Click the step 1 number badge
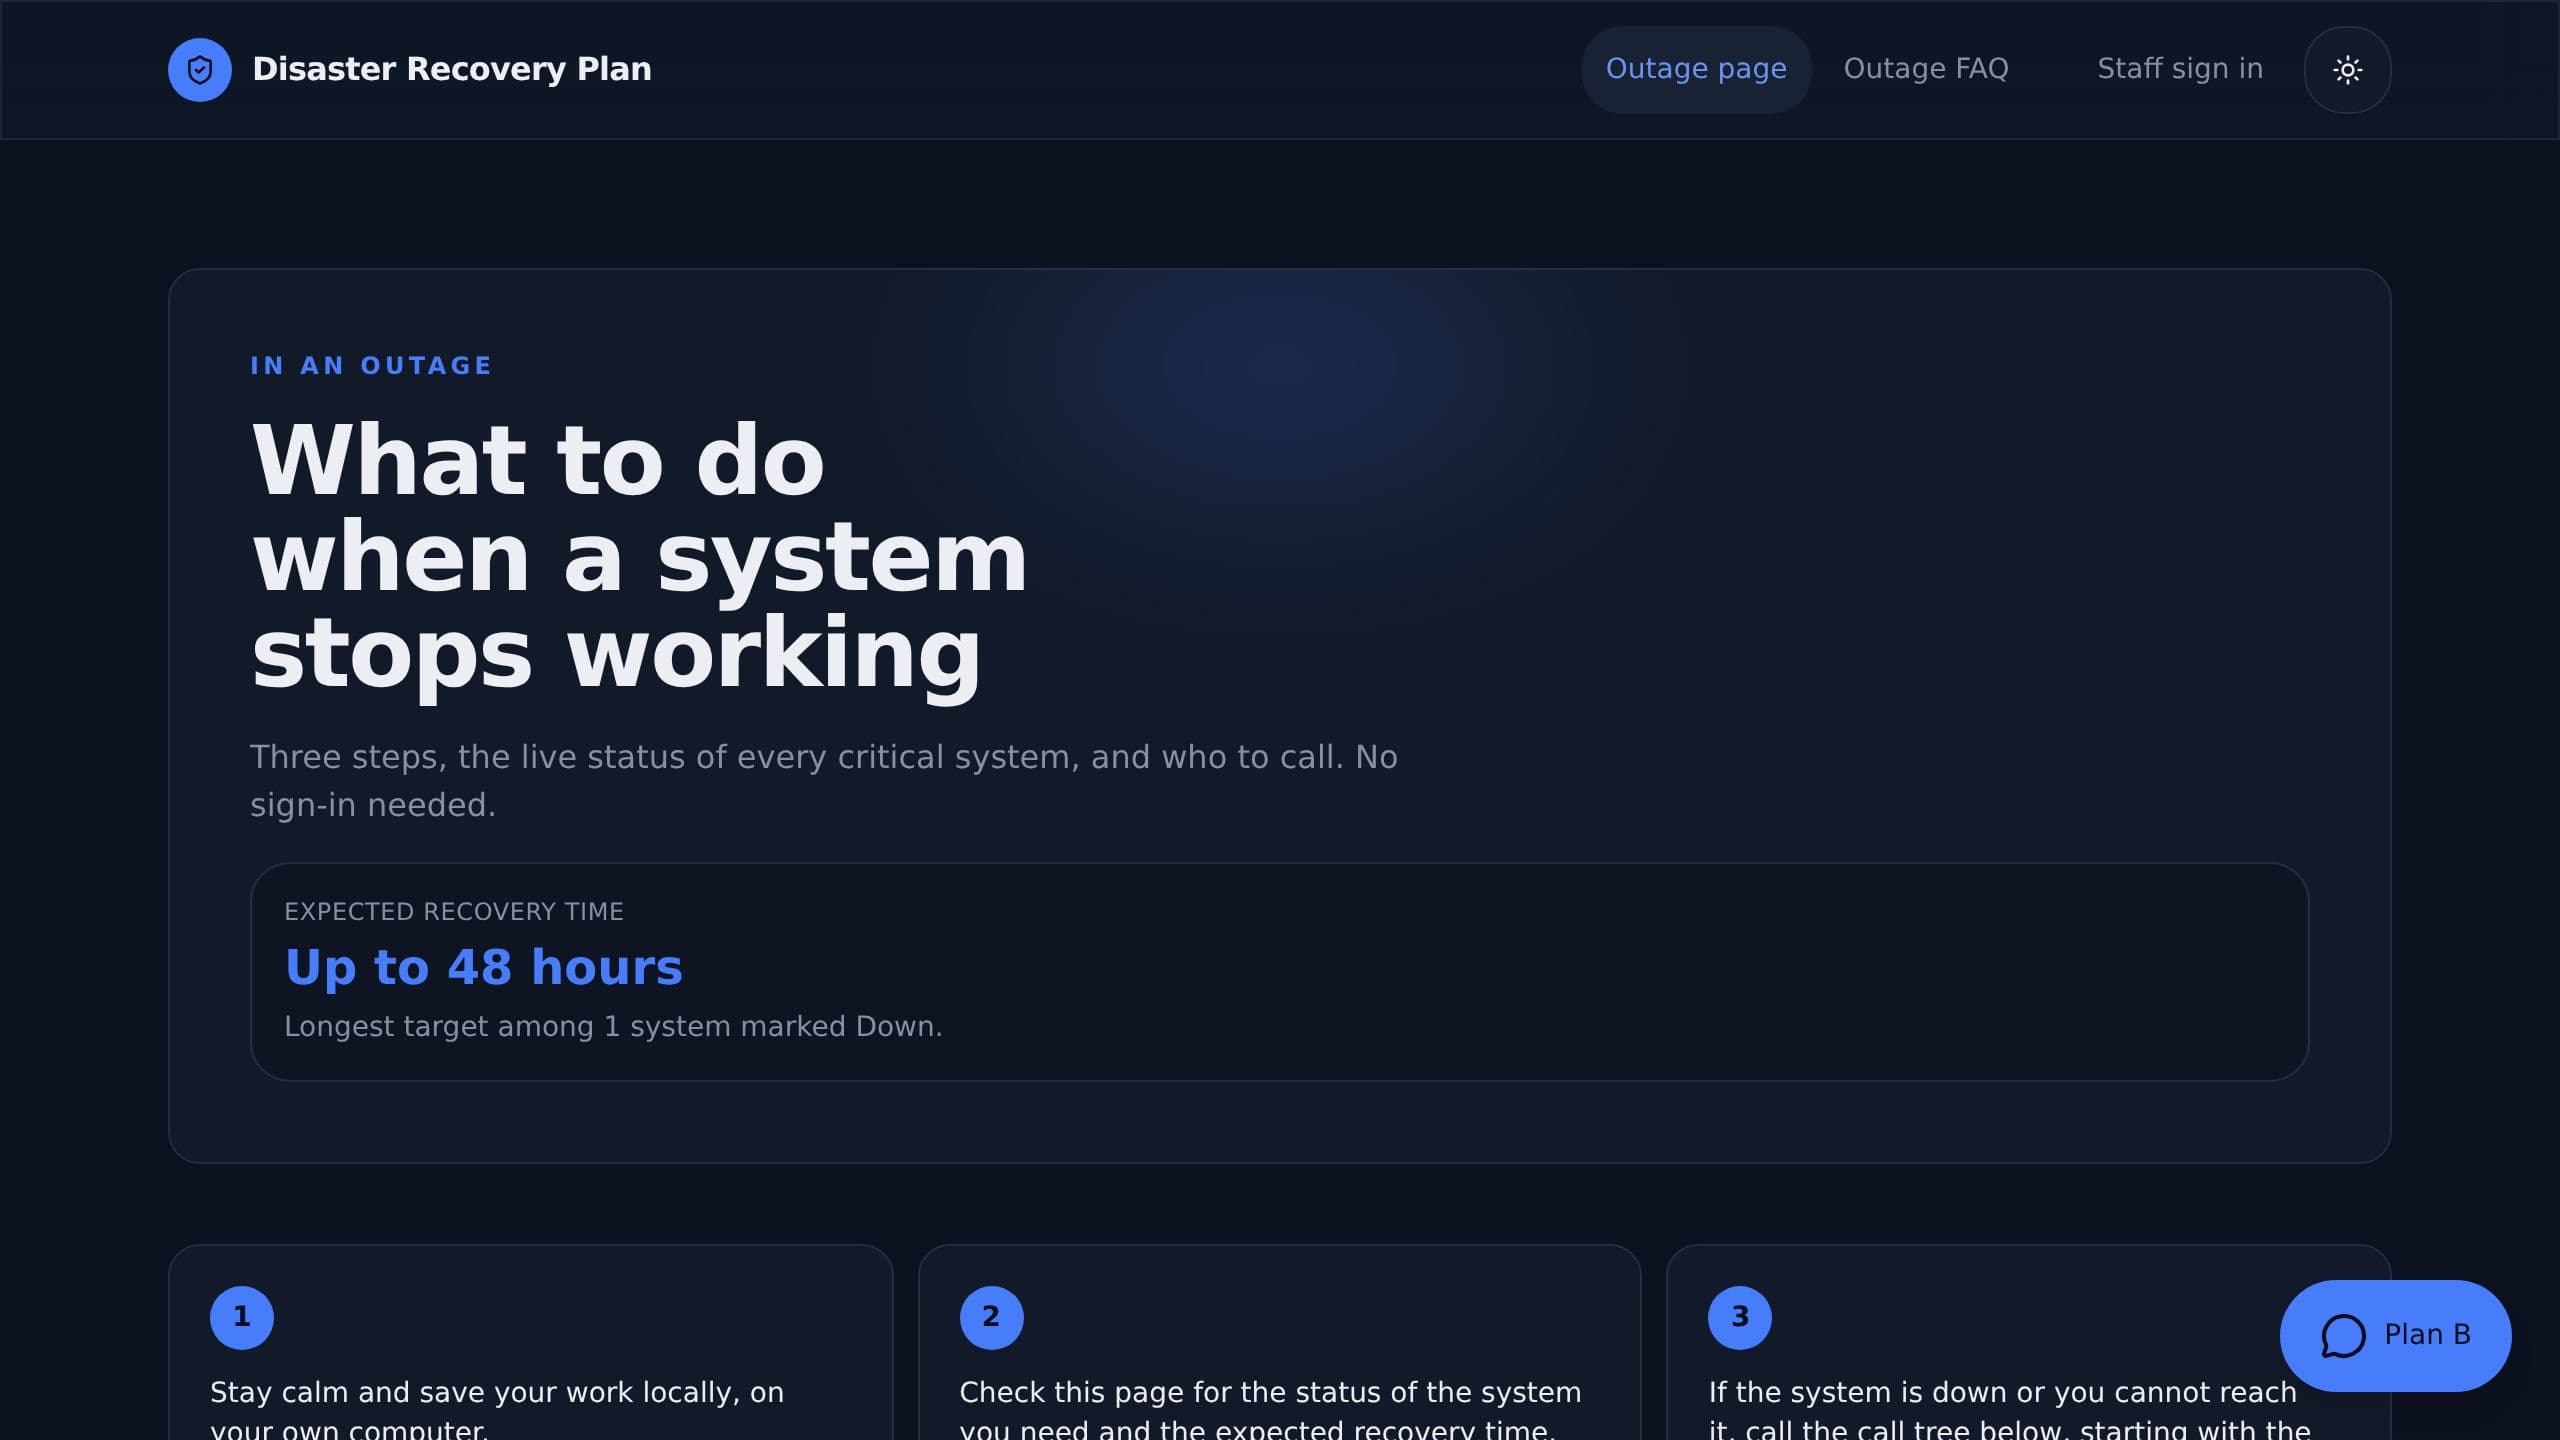Viewport: 2560px width, 1440px height. pos(242,1317)
